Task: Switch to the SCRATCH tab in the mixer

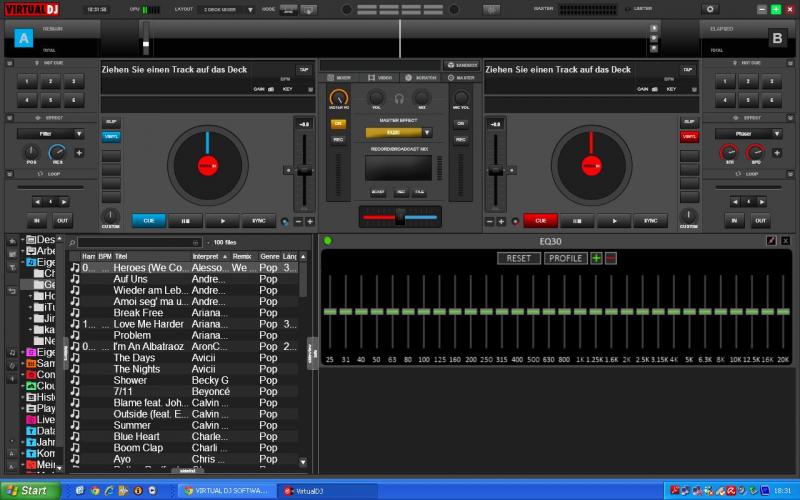Action: (x=423, y=77)
